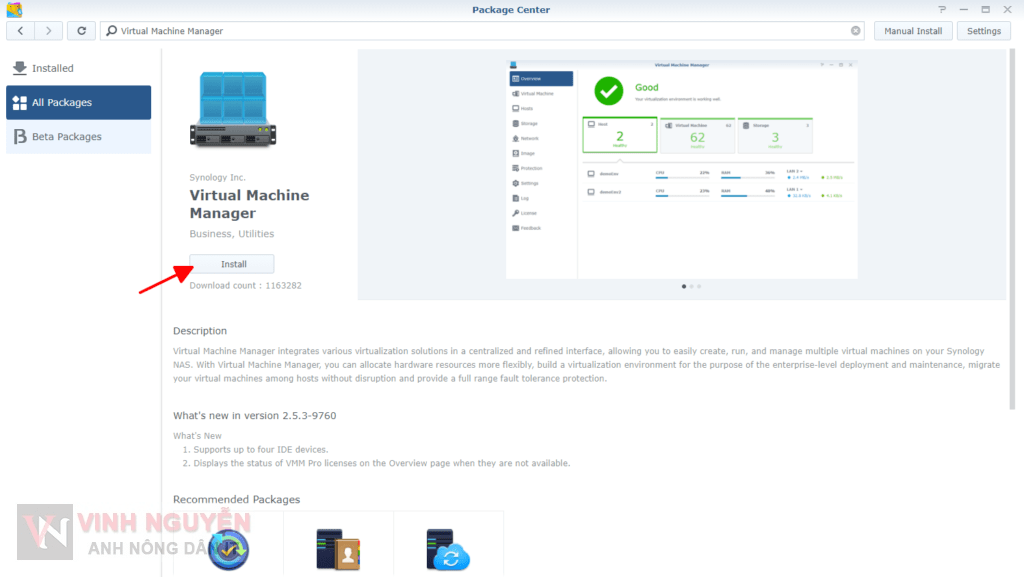Clear the search field text

[x=855, y=31]
